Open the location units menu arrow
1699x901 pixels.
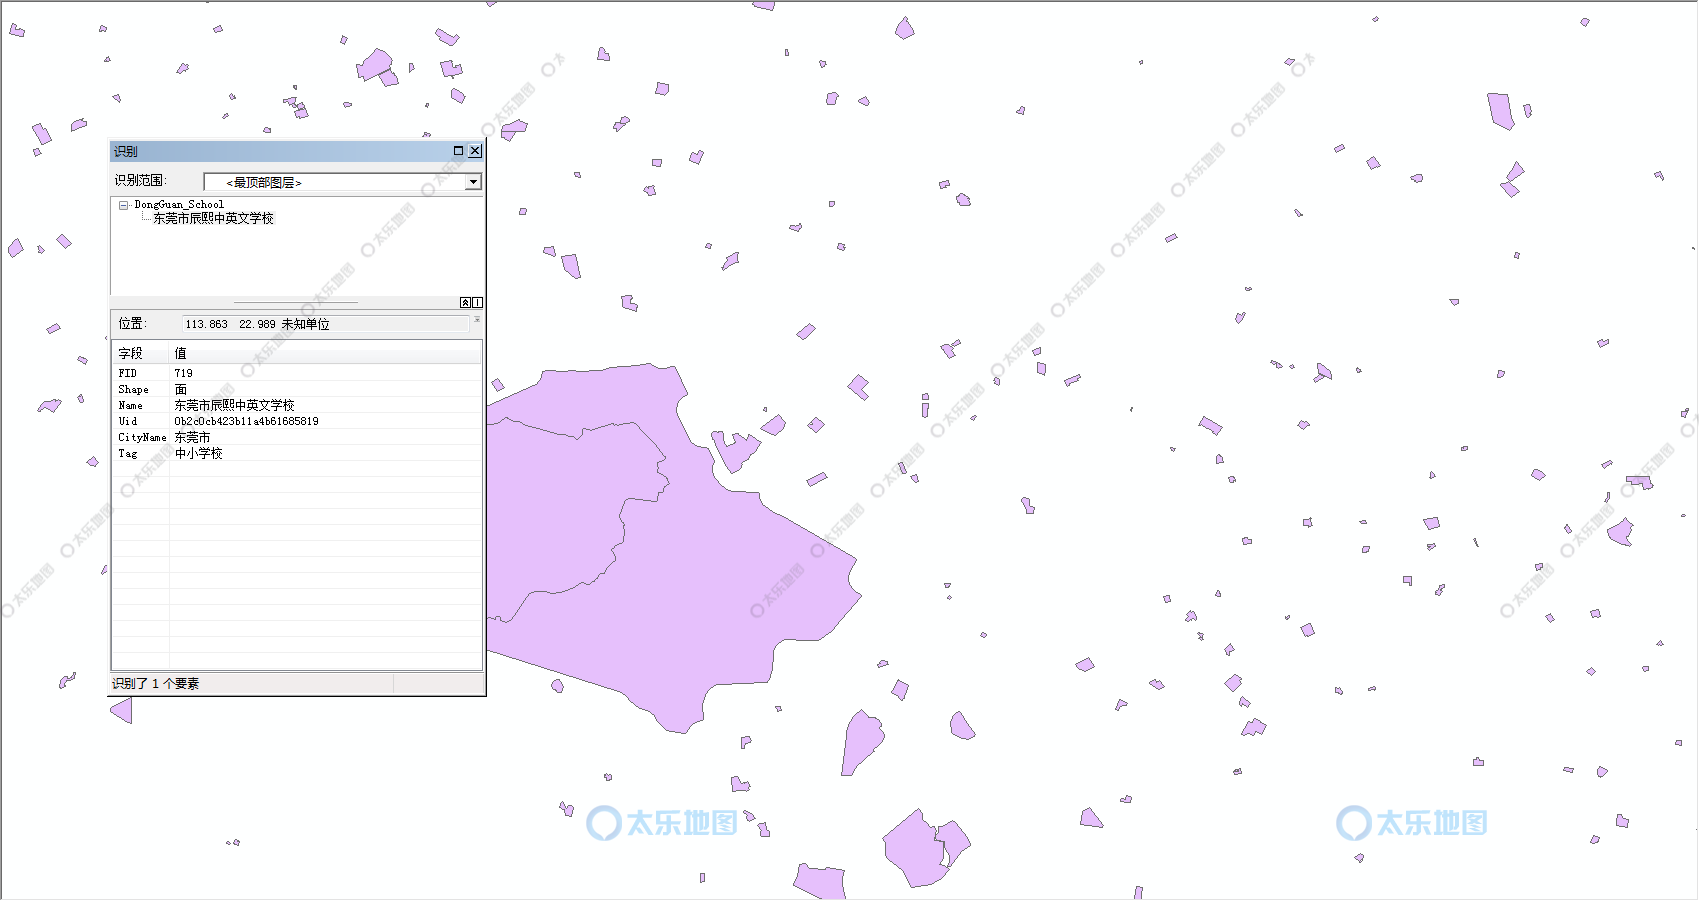(x=477, y=321)
